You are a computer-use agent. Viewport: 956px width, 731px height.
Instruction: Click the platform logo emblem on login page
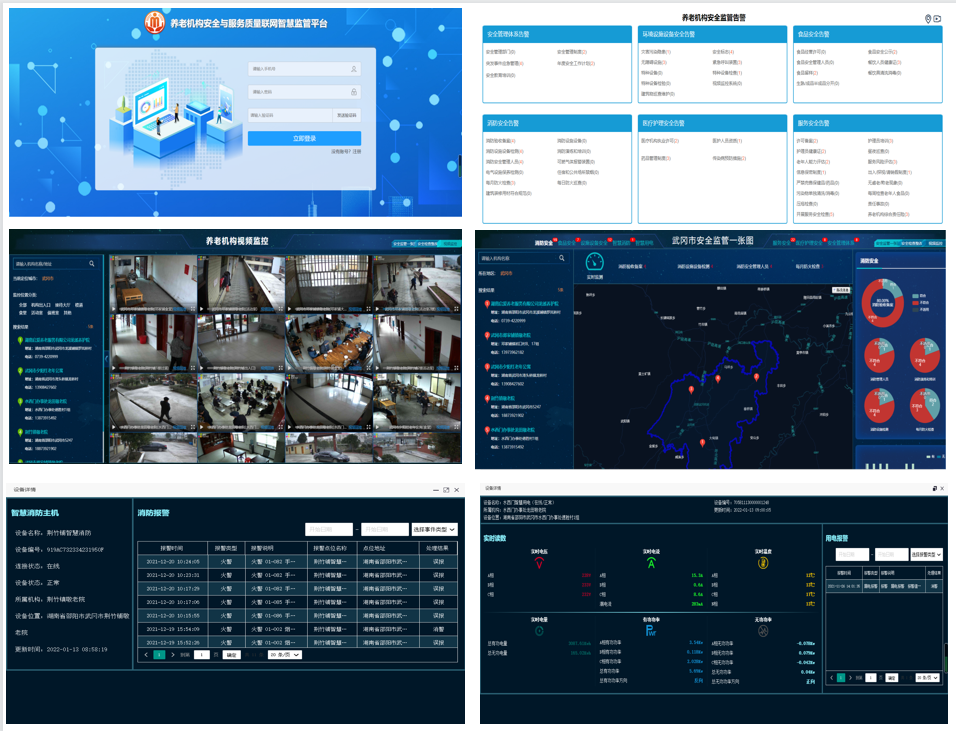(155, 22)
